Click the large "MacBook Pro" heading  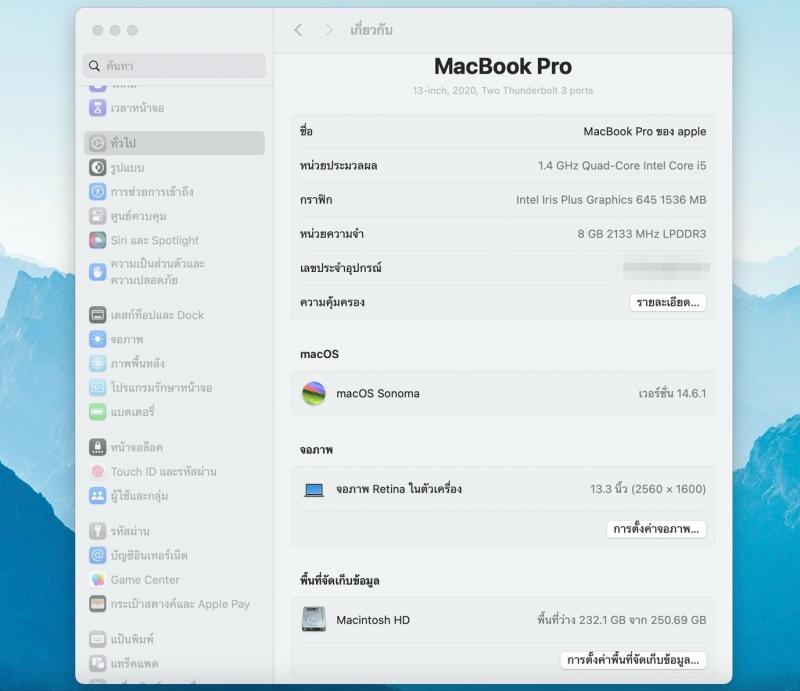click(503, 66)
